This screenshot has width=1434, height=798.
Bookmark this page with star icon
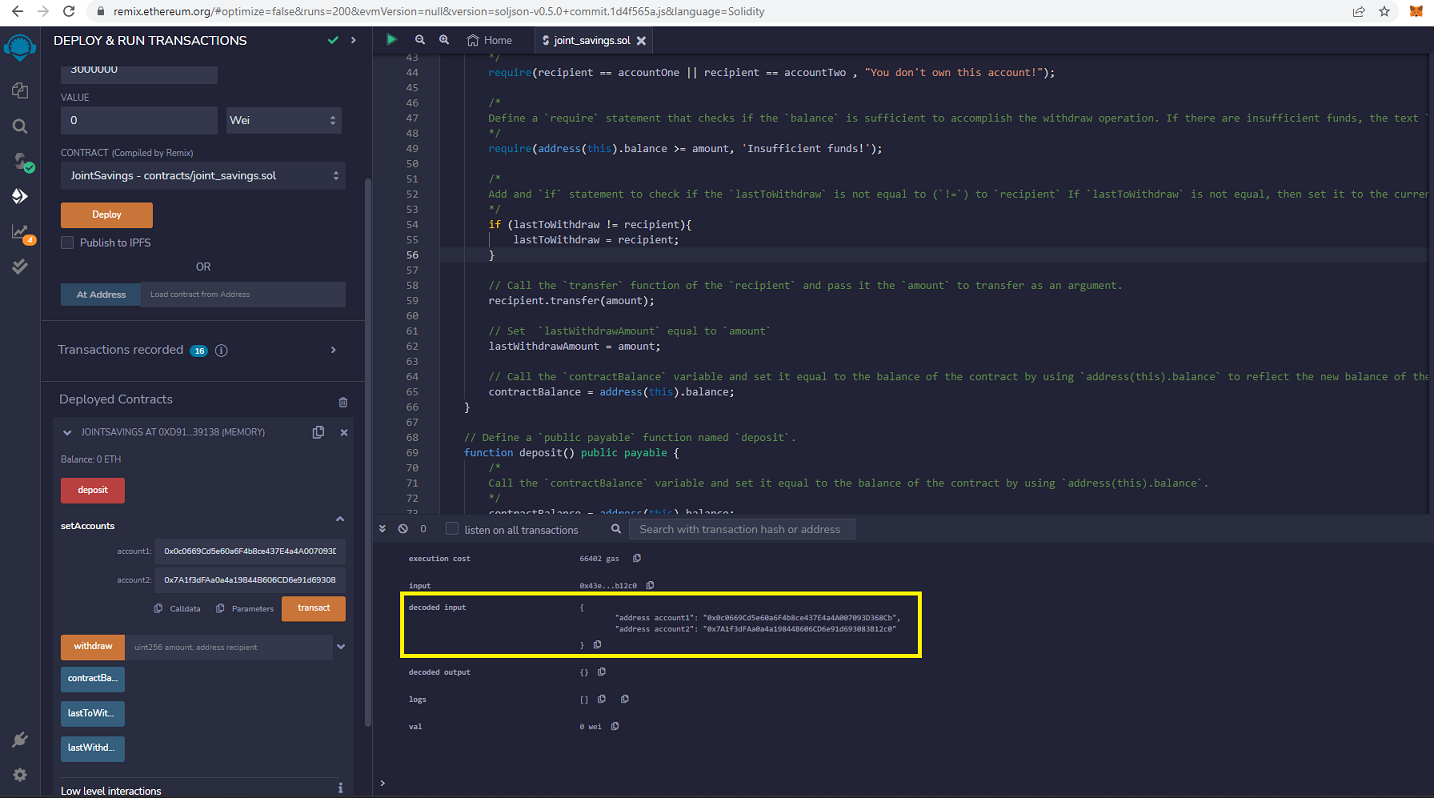click(x=1384, y=12)
